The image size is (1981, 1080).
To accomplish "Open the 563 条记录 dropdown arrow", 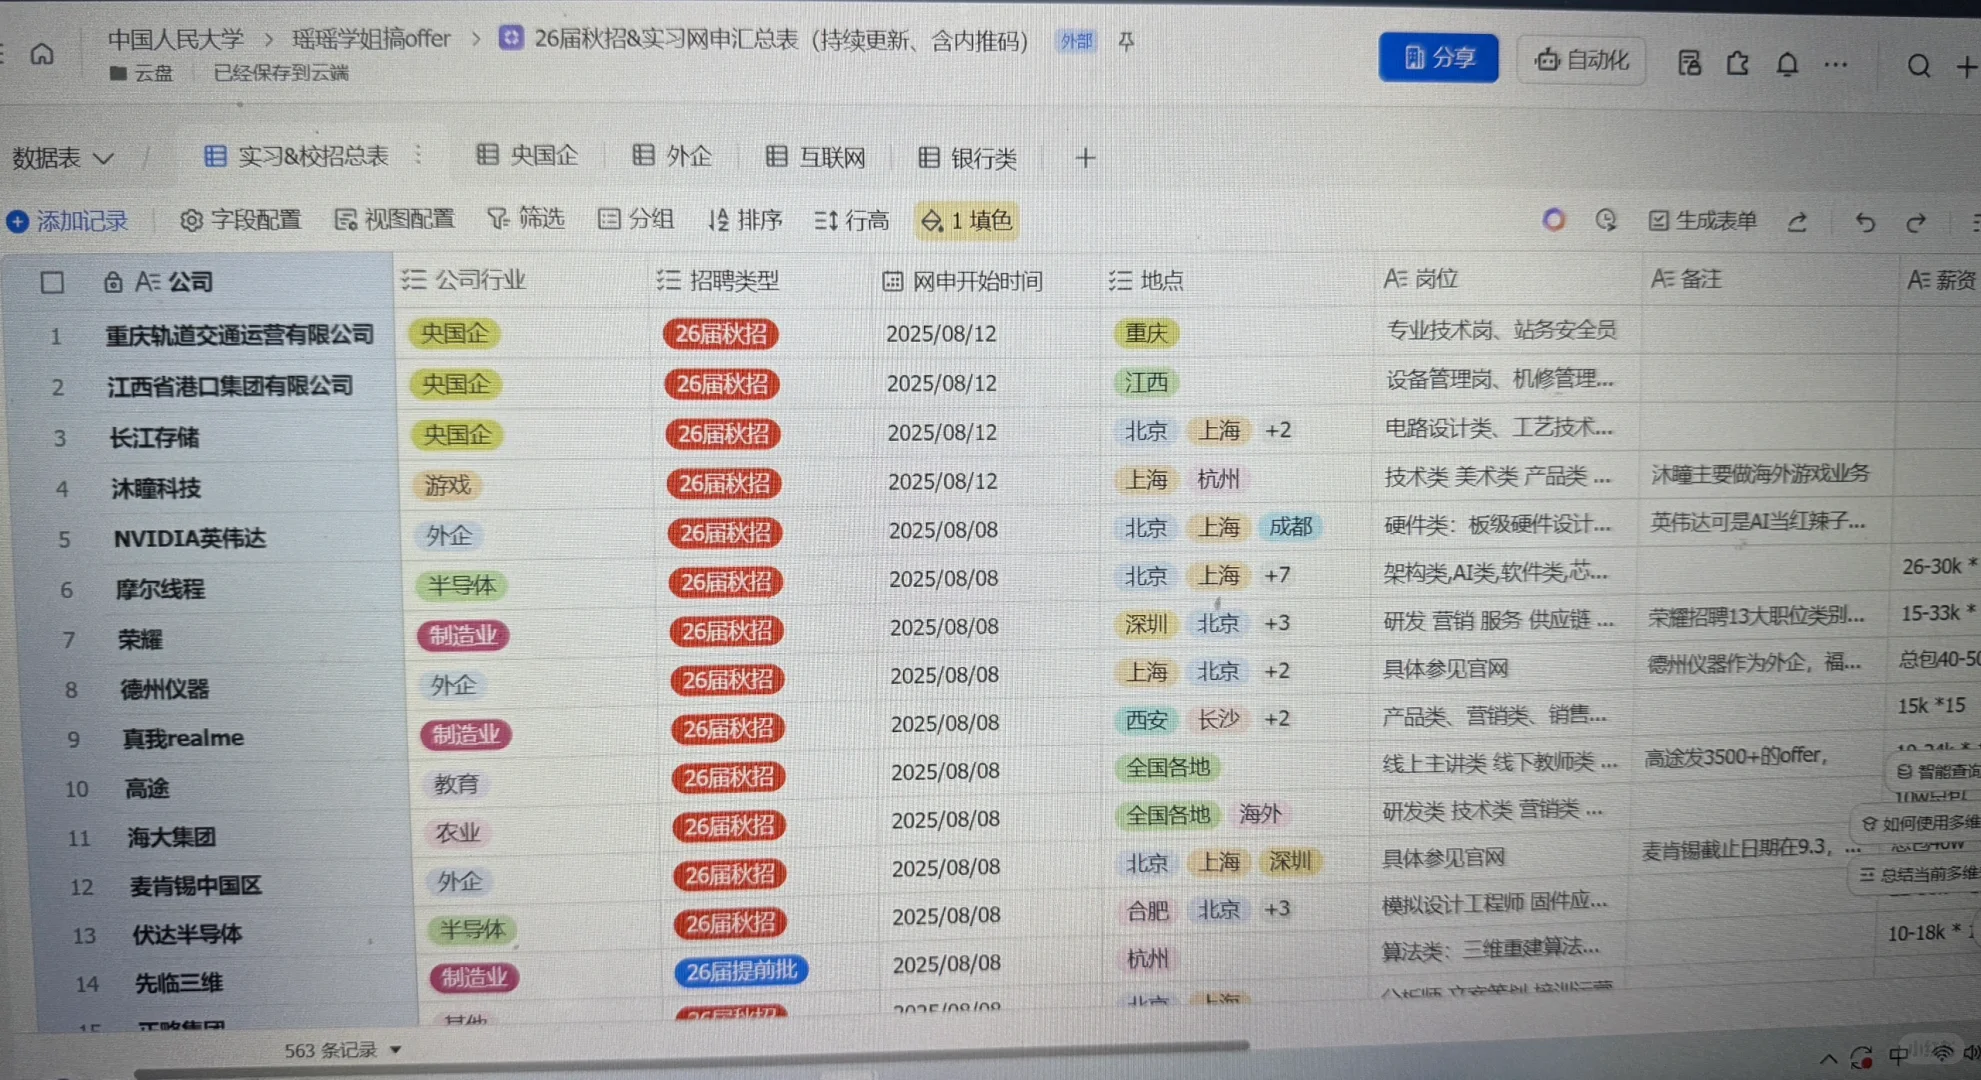I will [x=395, y=1050].
